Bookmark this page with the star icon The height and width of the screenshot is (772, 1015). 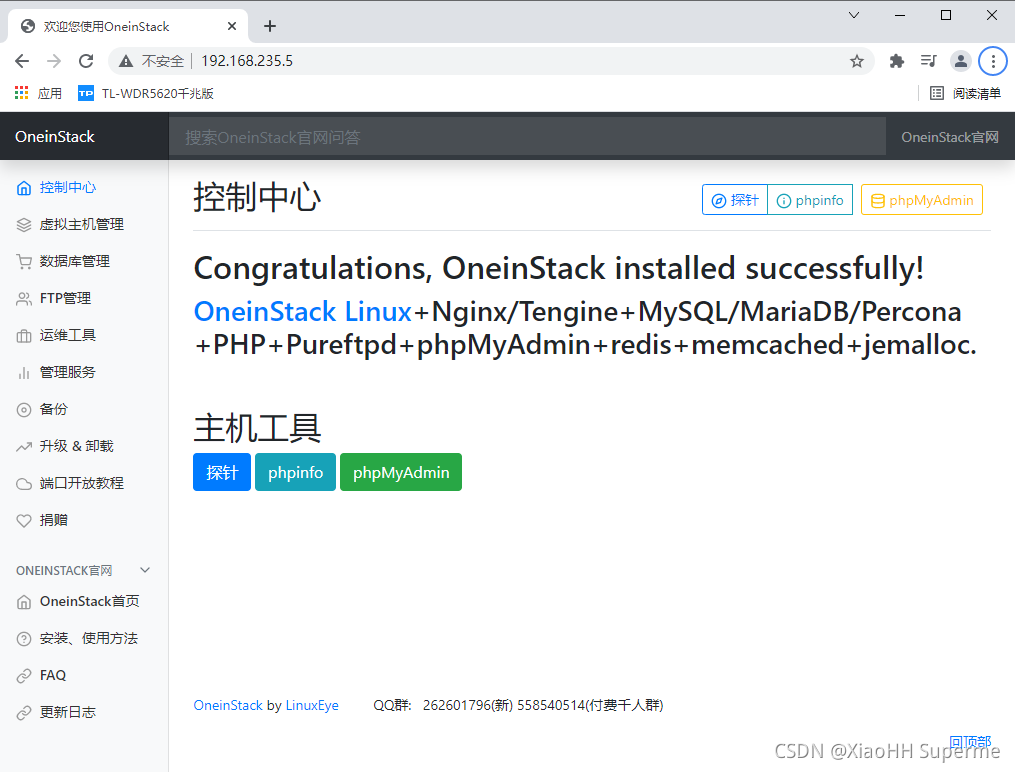(x=857, y=61)
